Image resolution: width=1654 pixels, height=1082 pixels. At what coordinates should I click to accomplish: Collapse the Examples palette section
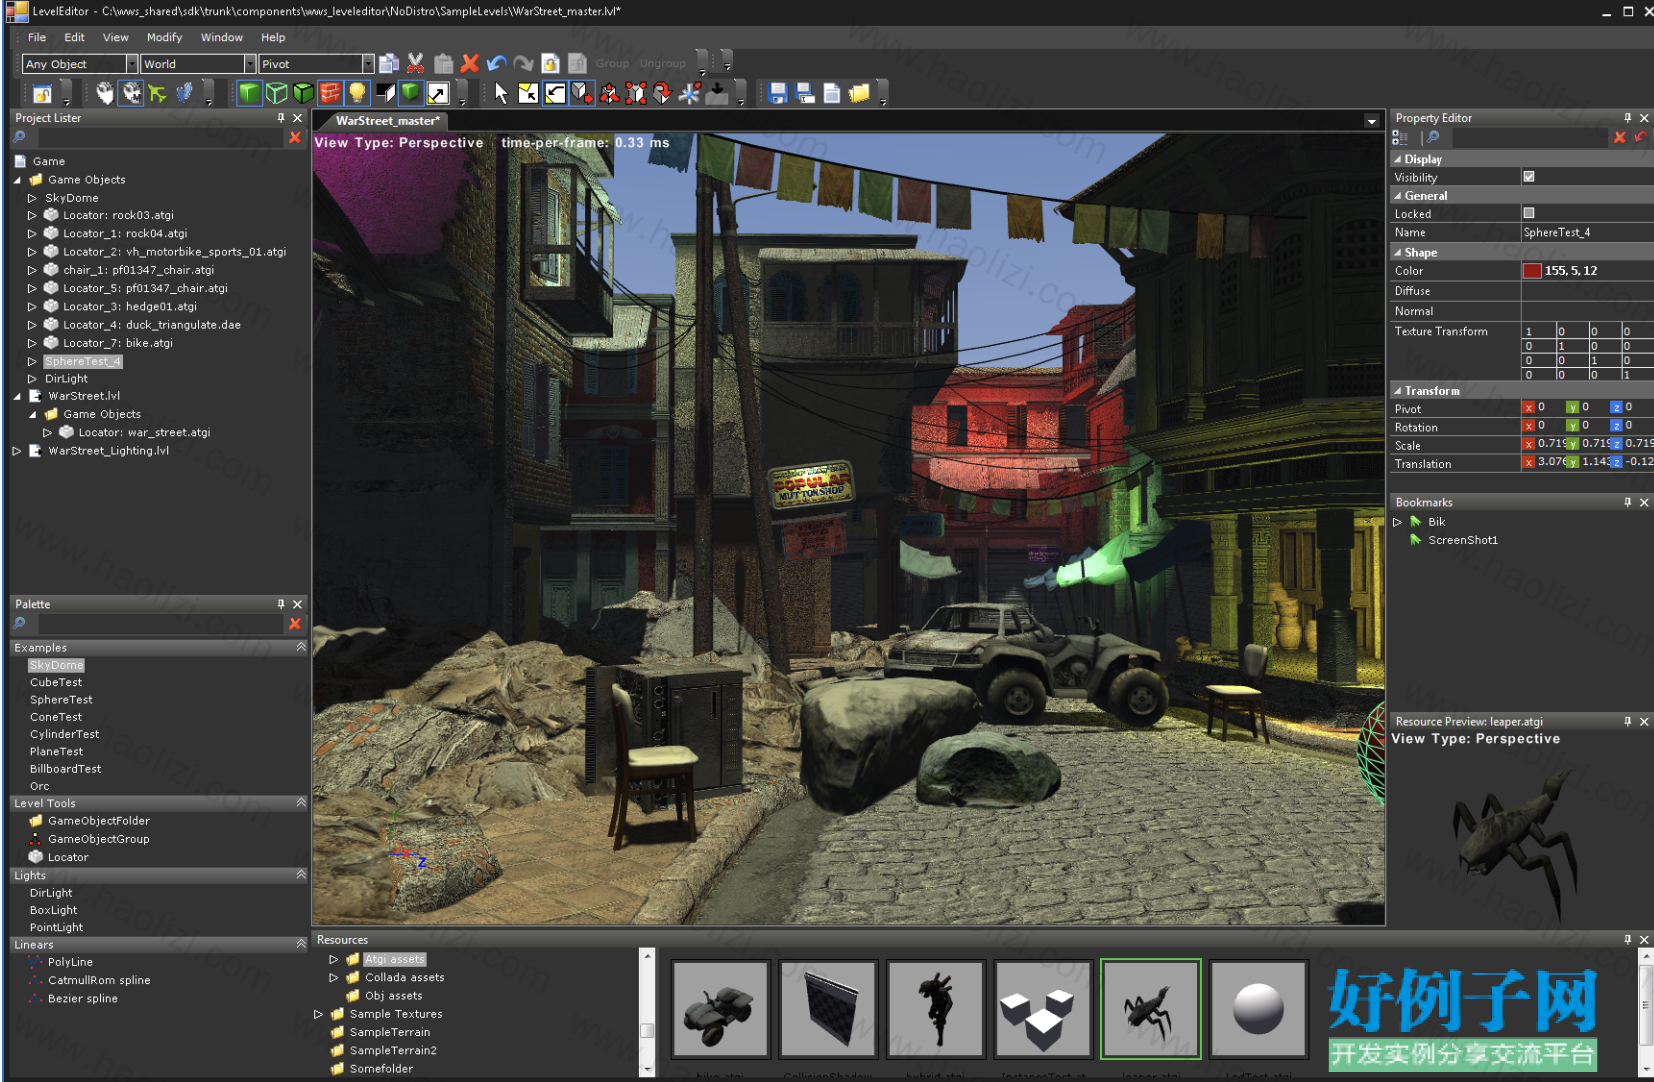301,647
